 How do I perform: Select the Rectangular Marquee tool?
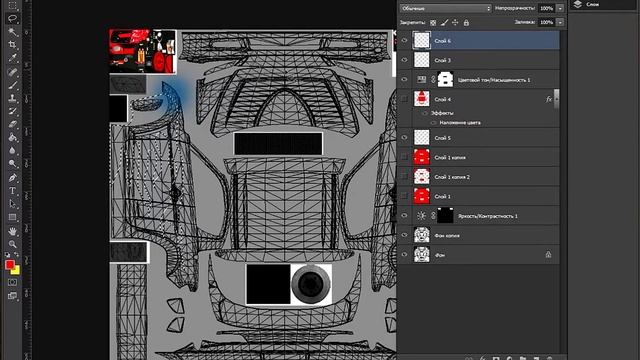coord(12,5)
